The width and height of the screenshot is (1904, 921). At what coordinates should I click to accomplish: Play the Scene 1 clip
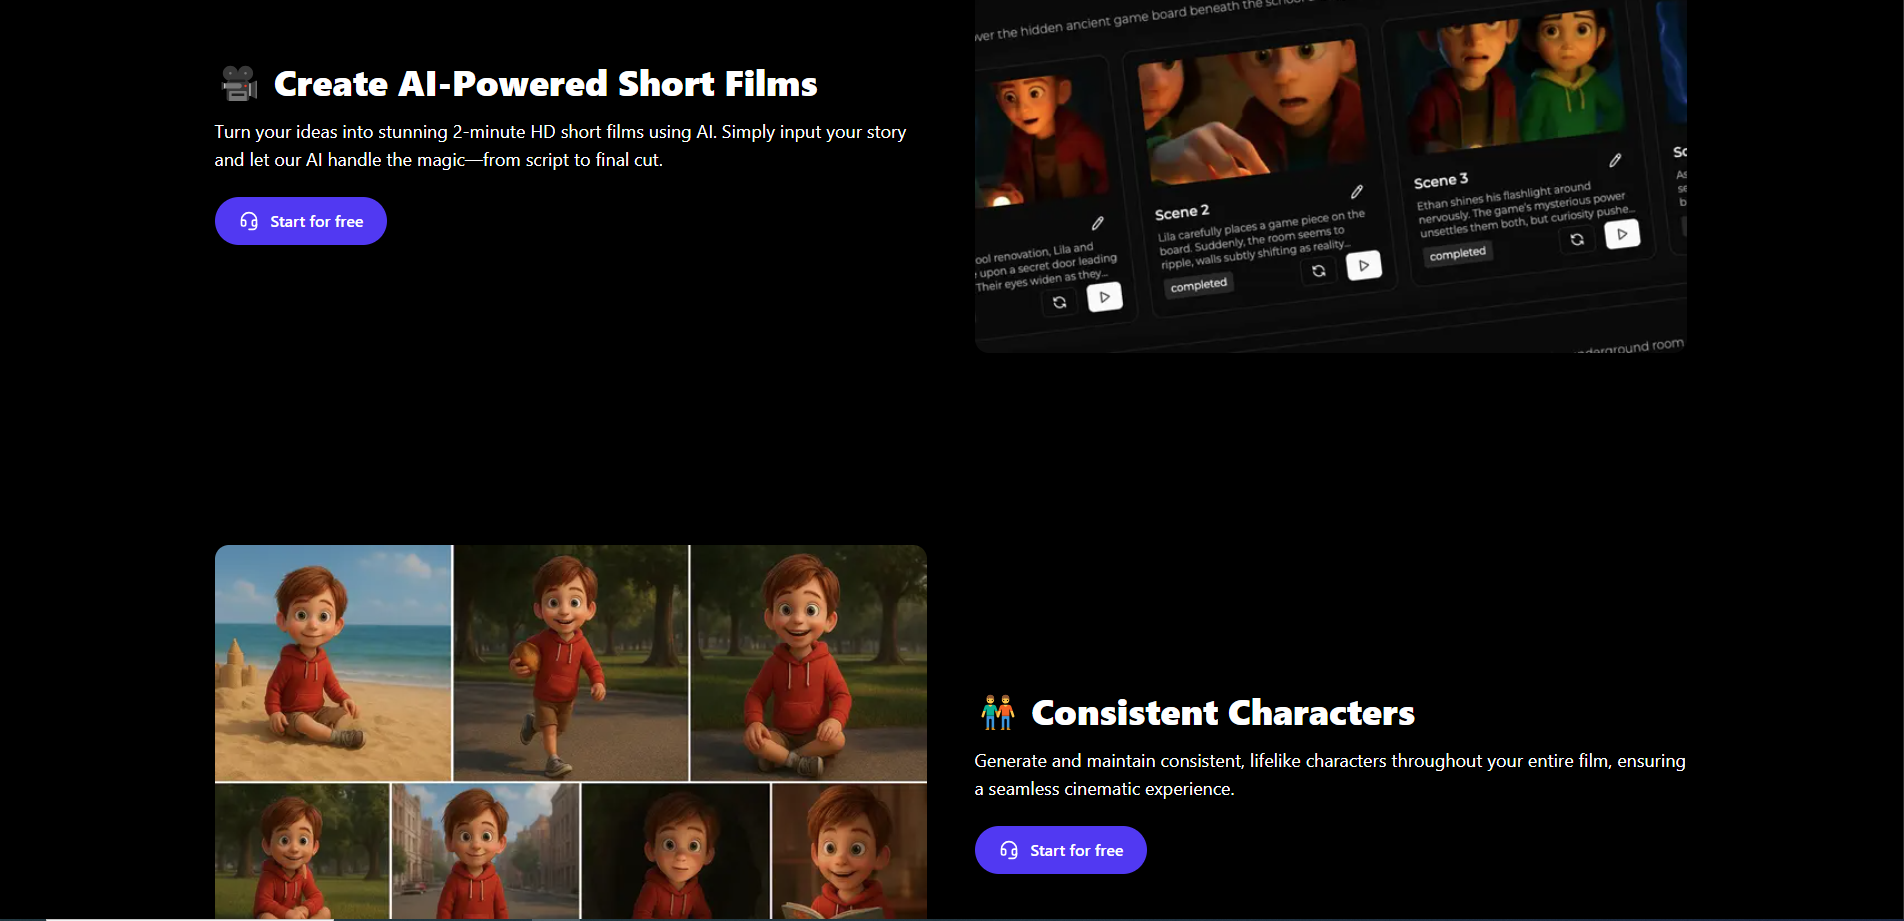[1104, 297]
